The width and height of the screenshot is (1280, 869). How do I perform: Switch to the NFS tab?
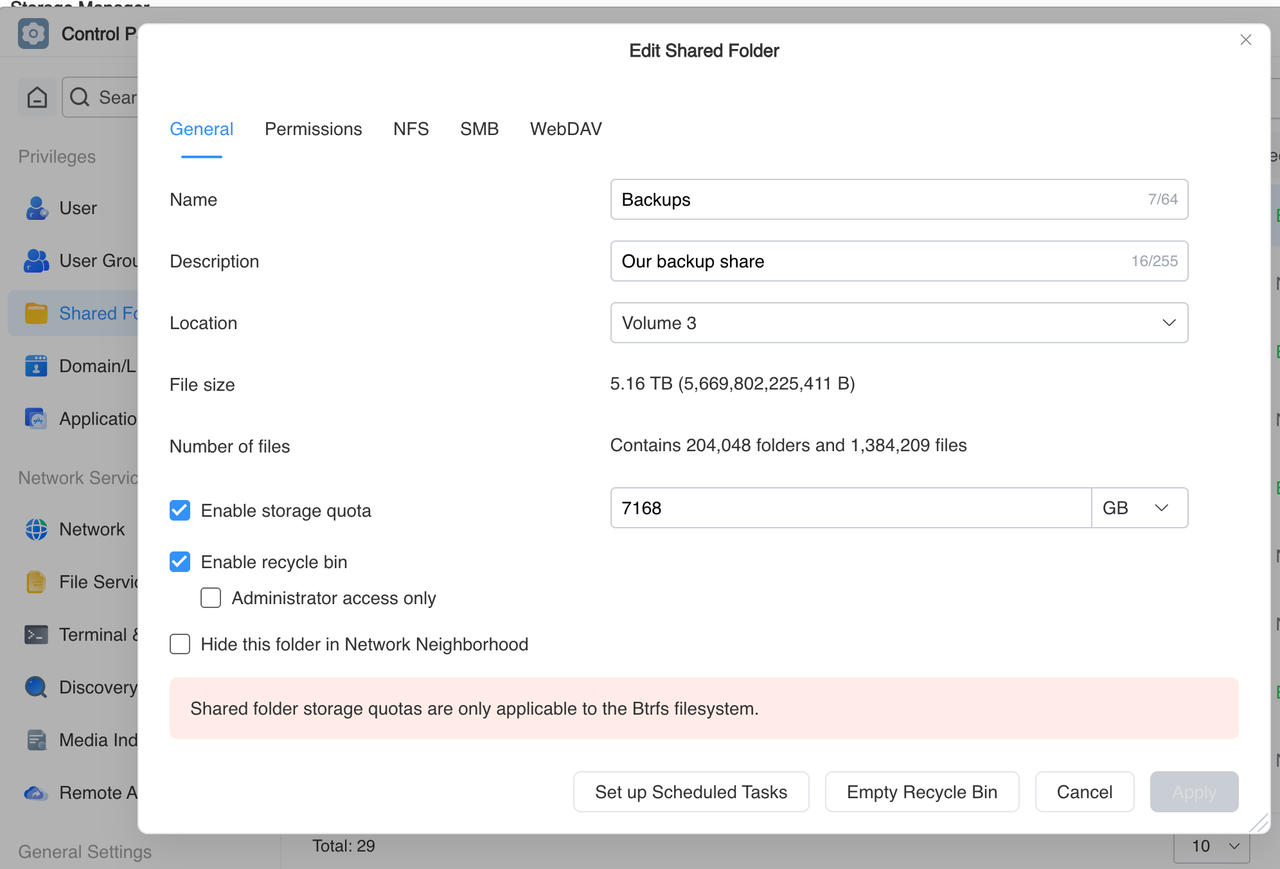click(411, 129)
